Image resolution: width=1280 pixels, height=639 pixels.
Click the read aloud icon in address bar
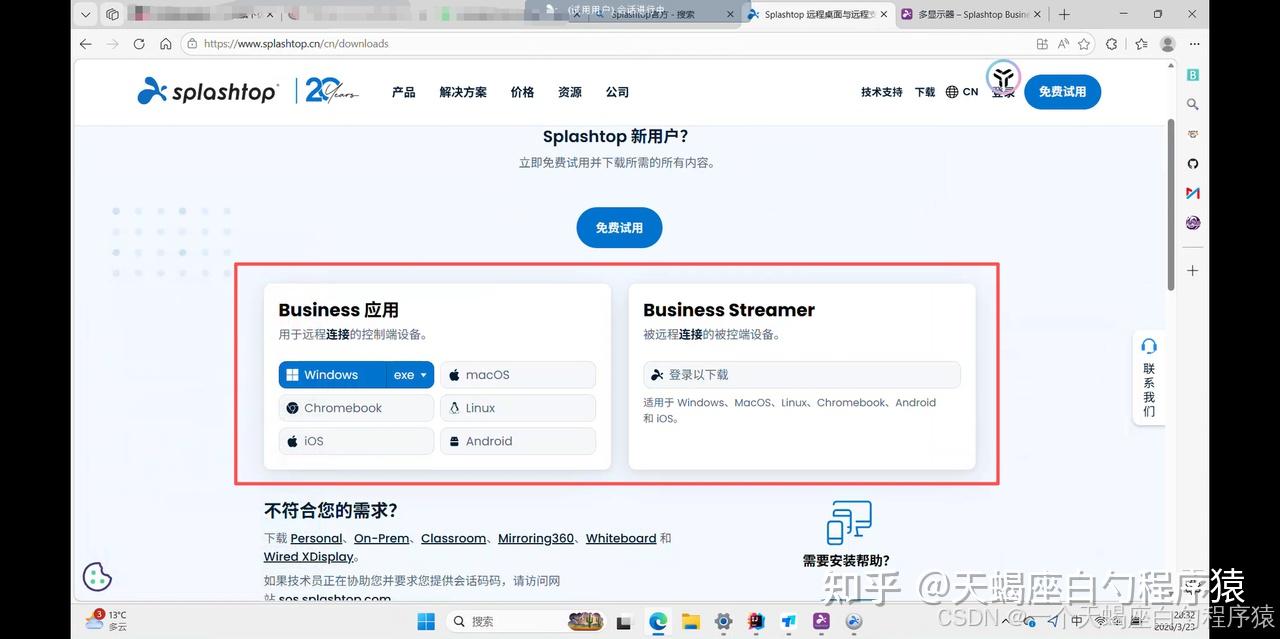coord(1063,44)
